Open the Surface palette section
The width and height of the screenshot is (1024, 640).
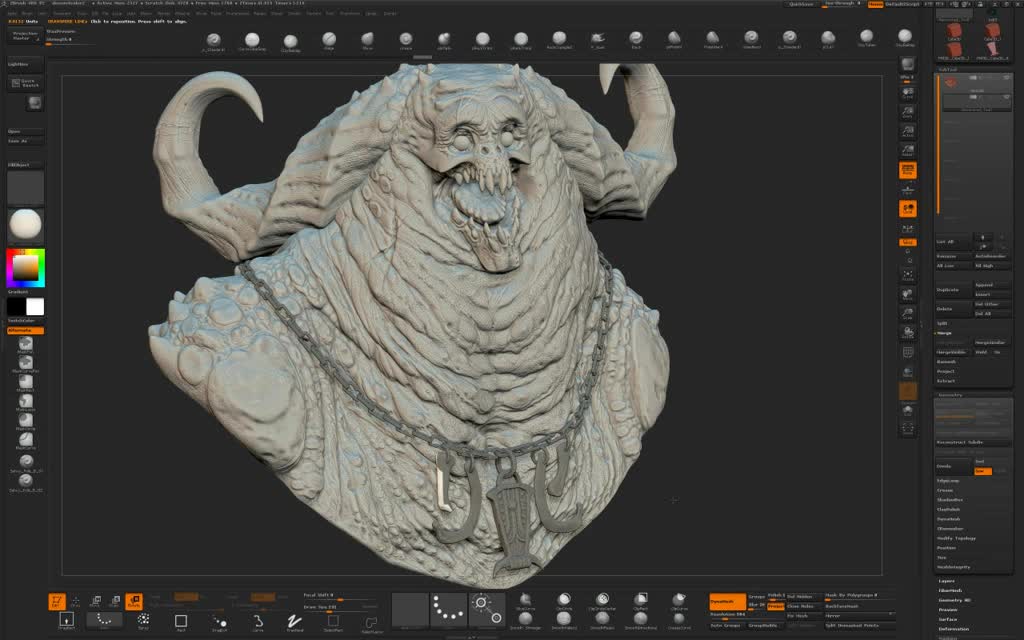point(948,619)
